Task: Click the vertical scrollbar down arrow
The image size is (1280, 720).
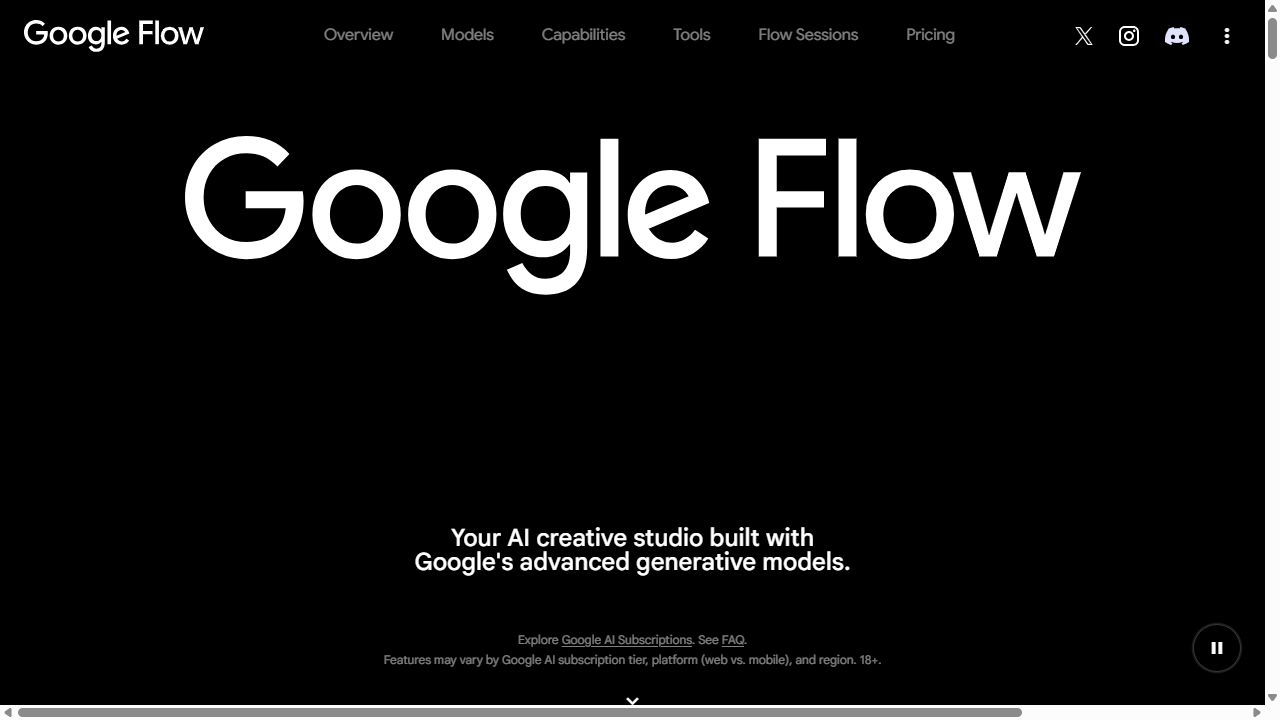Action: pos(1272,697)
